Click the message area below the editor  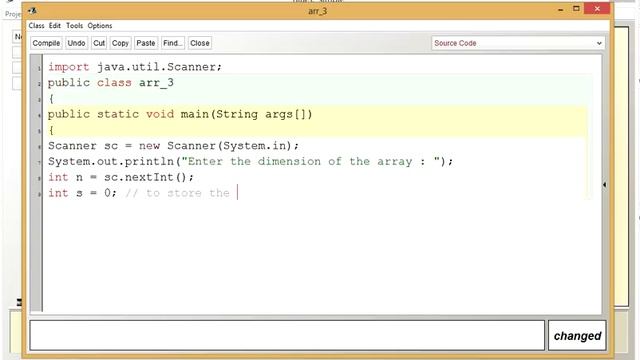pyautogui.click(x=287, y=335)
